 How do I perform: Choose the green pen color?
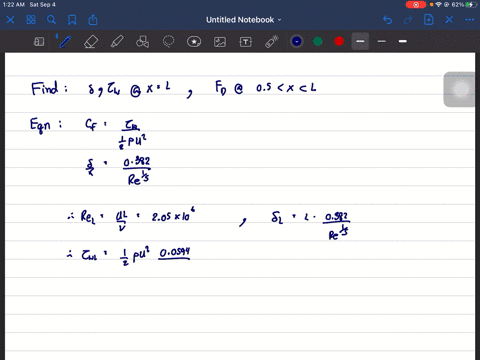tap(318, 41)
